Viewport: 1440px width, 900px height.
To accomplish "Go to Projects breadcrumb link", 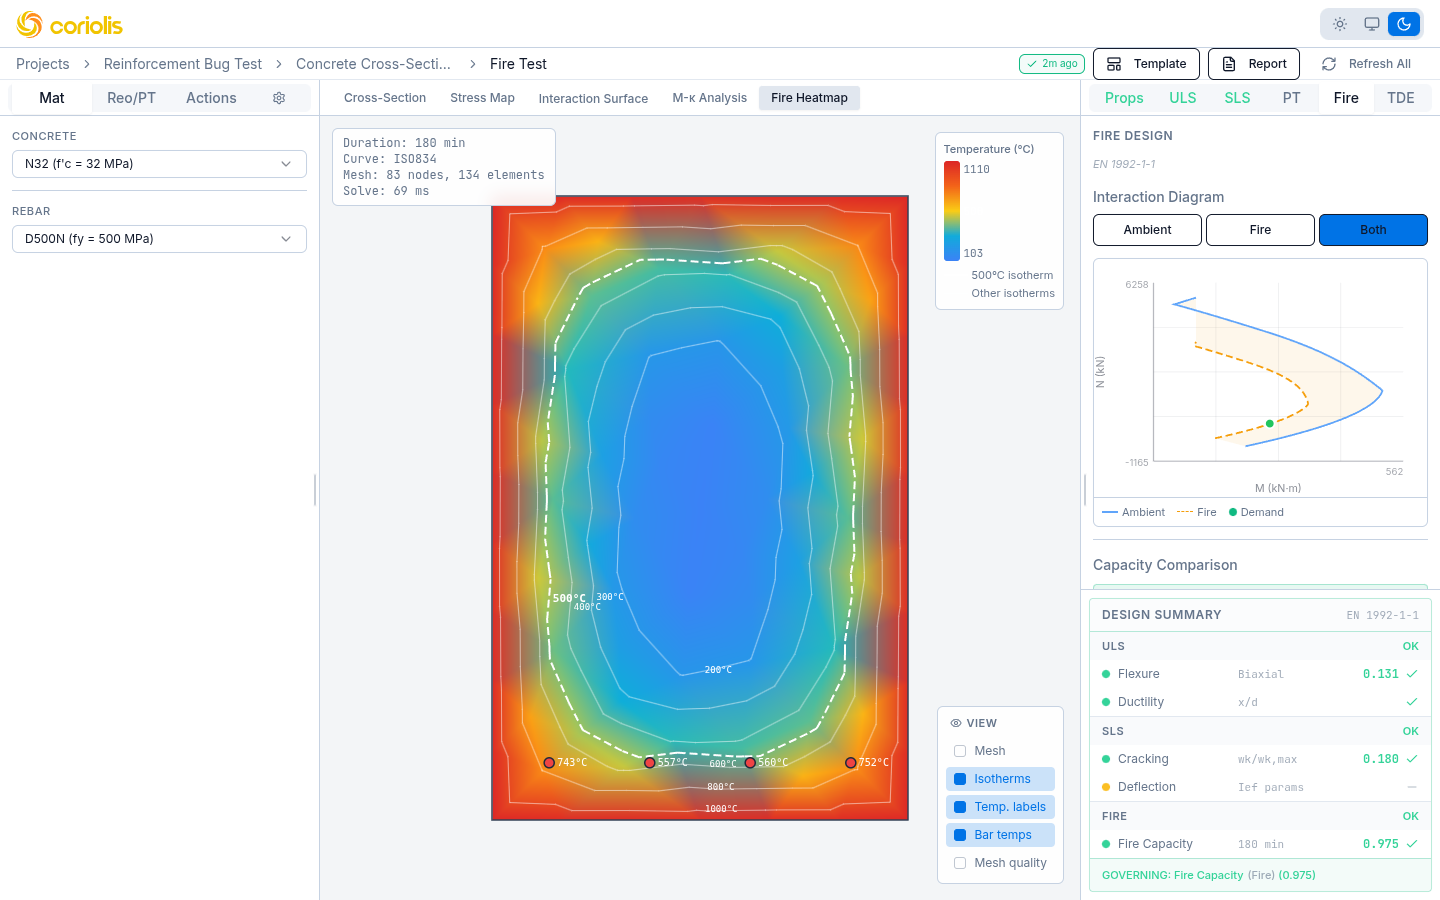I will click(x=43, y=64).
